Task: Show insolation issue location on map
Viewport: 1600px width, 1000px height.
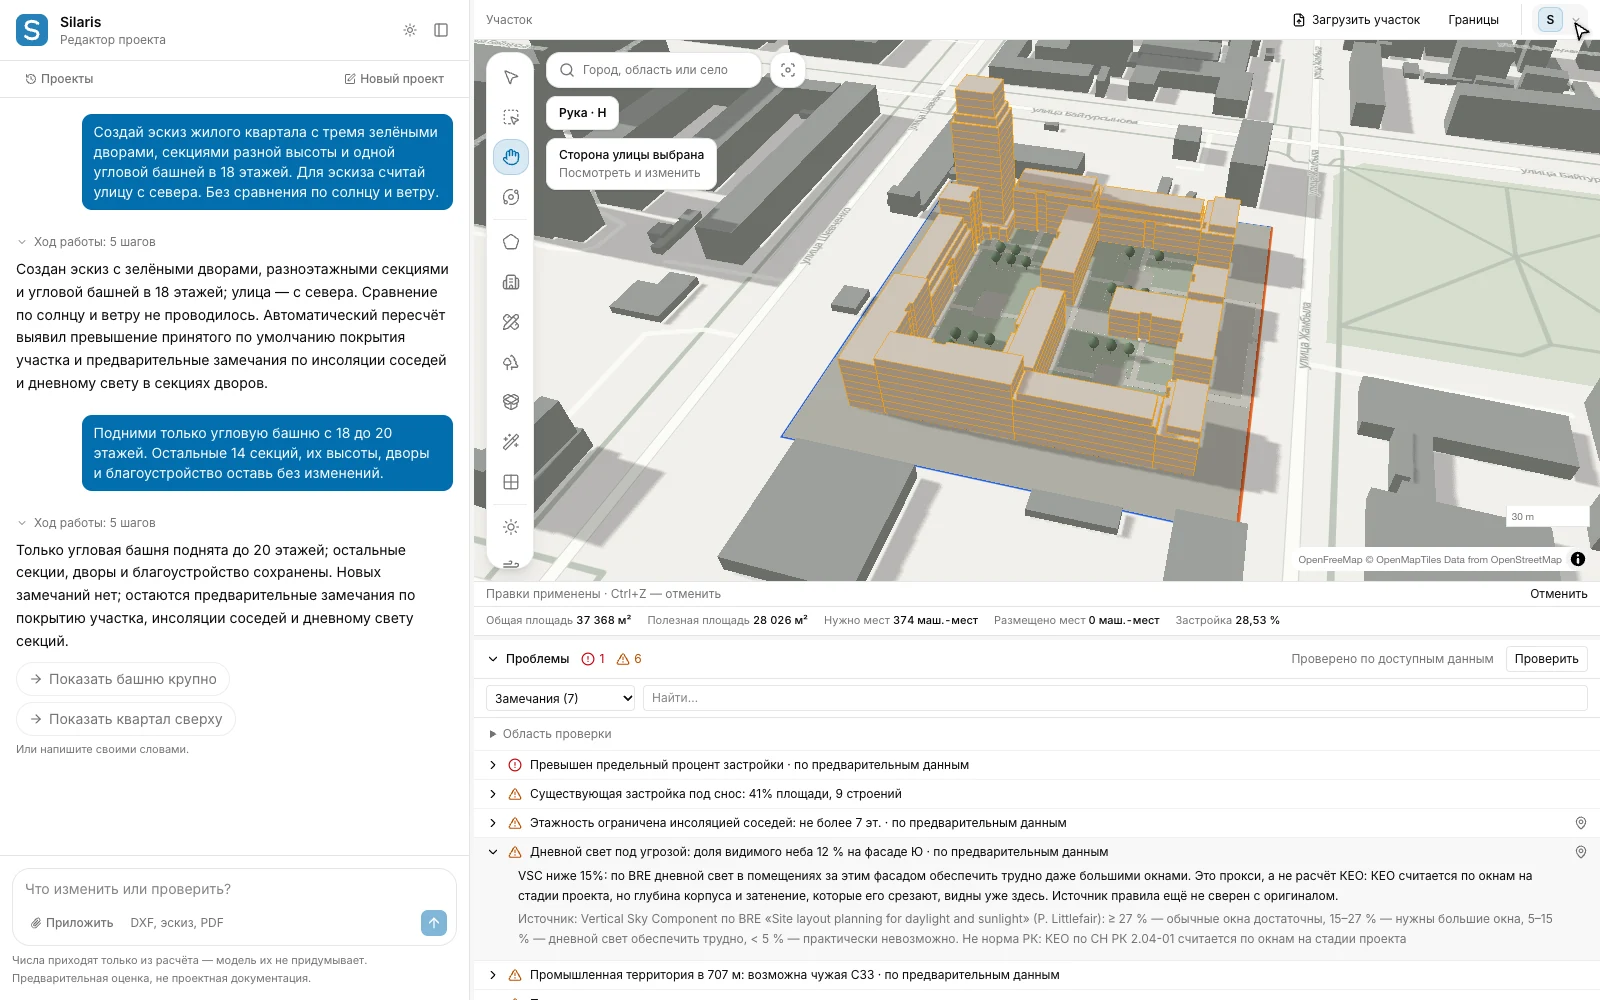Action: click(1581, 823)
